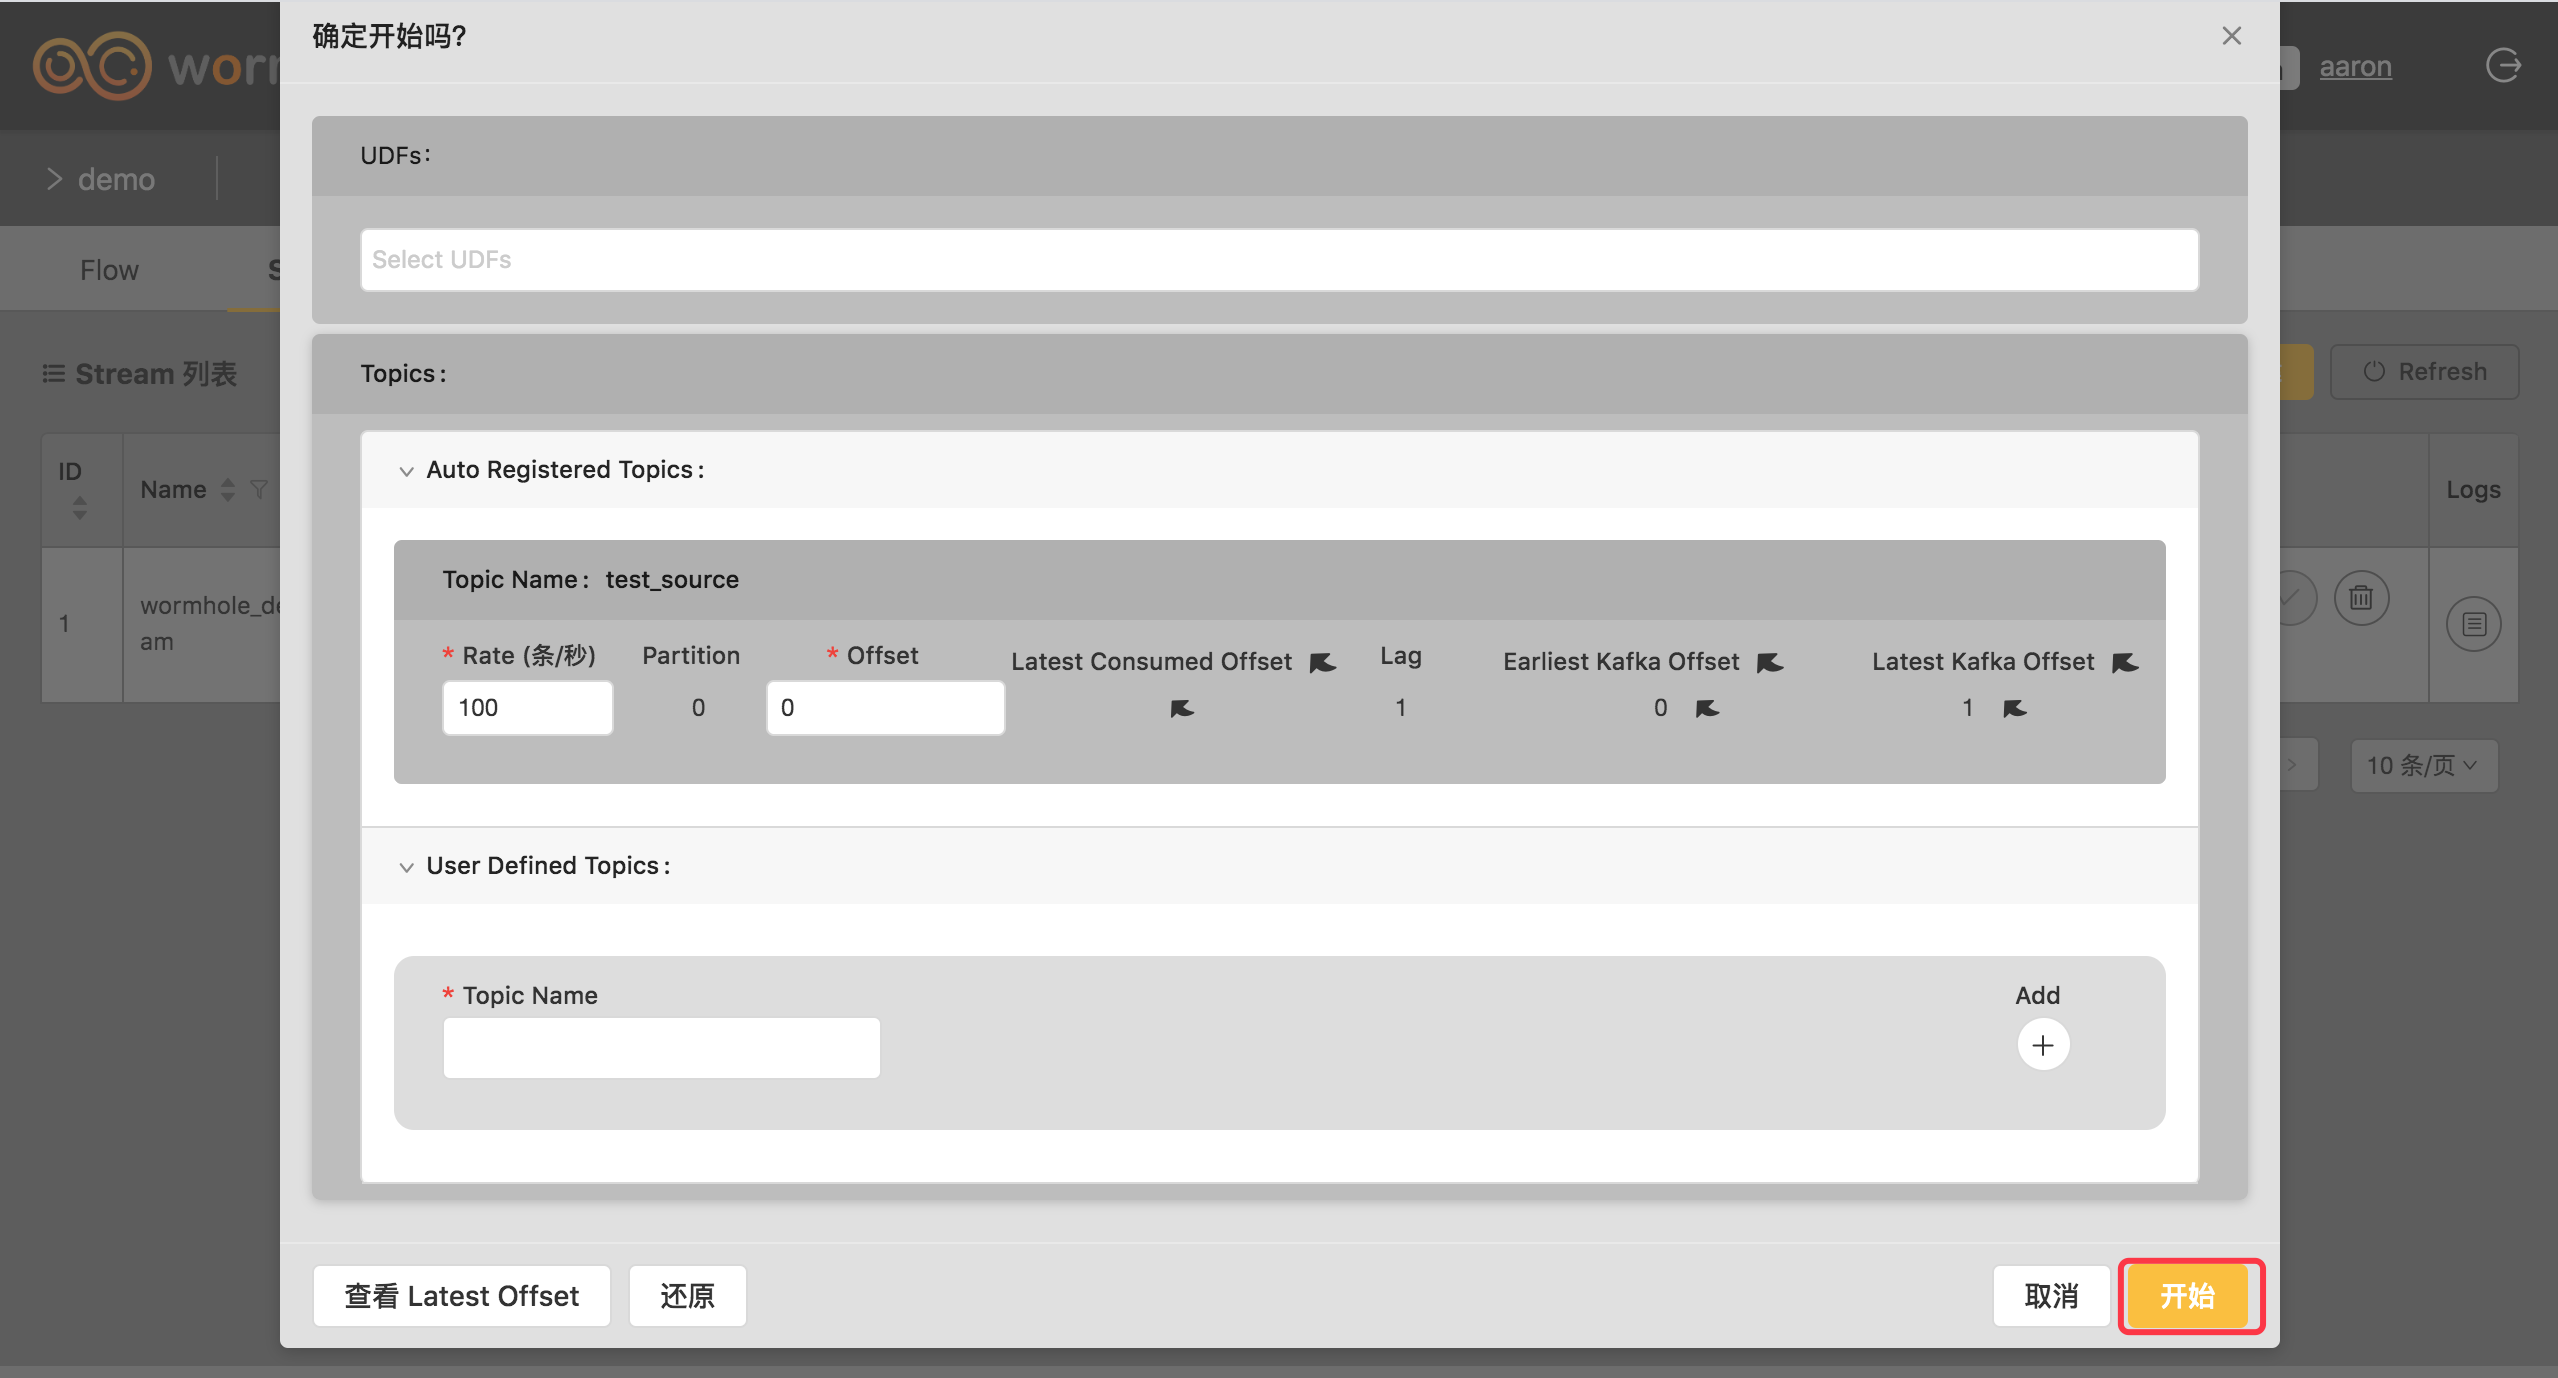Click the trash delete icon in stream row
Screen dimensions: 2558x1378
2361,598
